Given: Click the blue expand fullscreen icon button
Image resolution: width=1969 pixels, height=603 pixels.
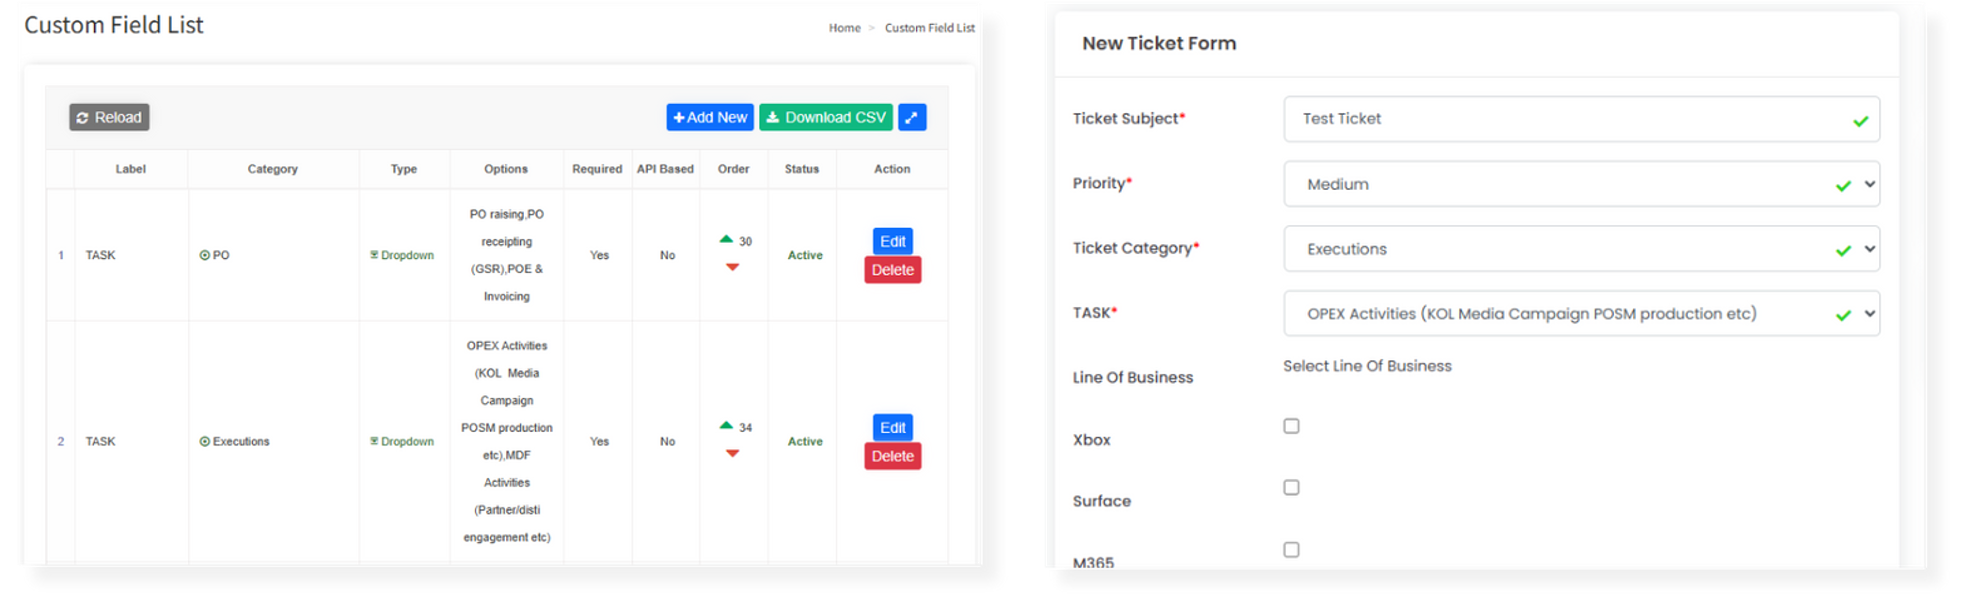Looking at the screenshot, I should (911, 117).
